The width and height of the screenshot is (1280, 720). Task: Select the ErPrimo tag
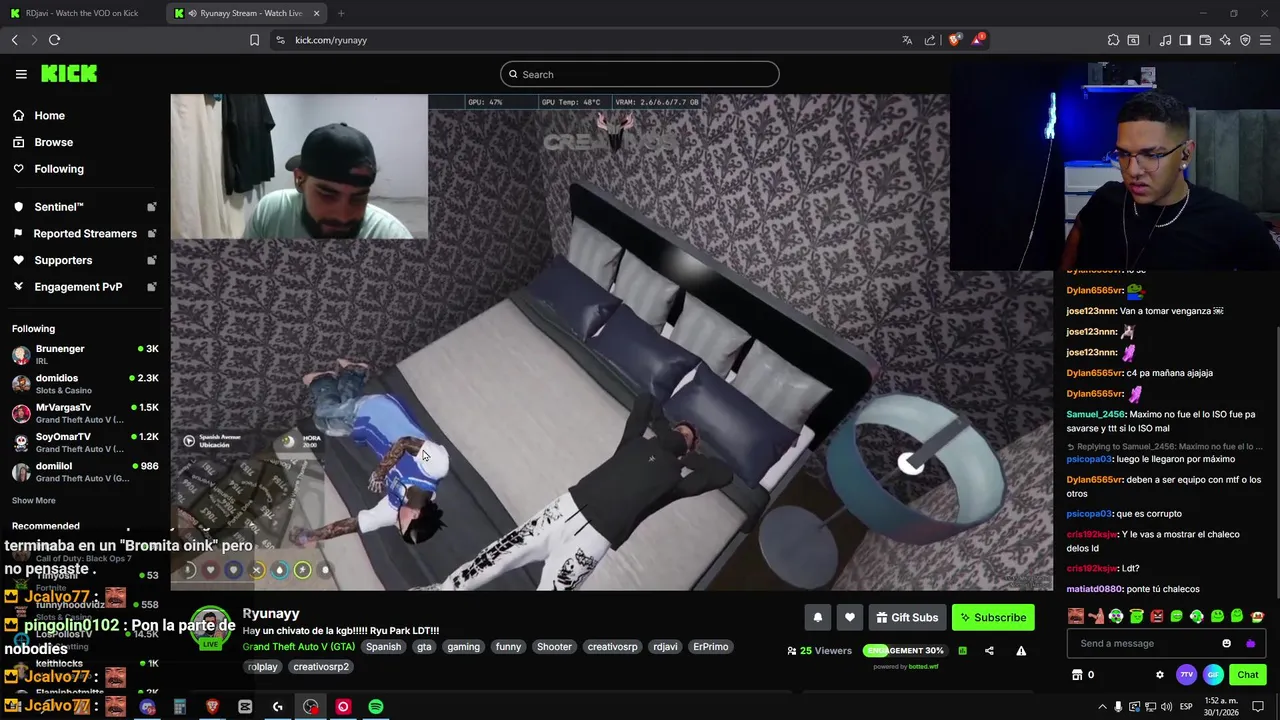pyautogui.click(x=710, y=647)
